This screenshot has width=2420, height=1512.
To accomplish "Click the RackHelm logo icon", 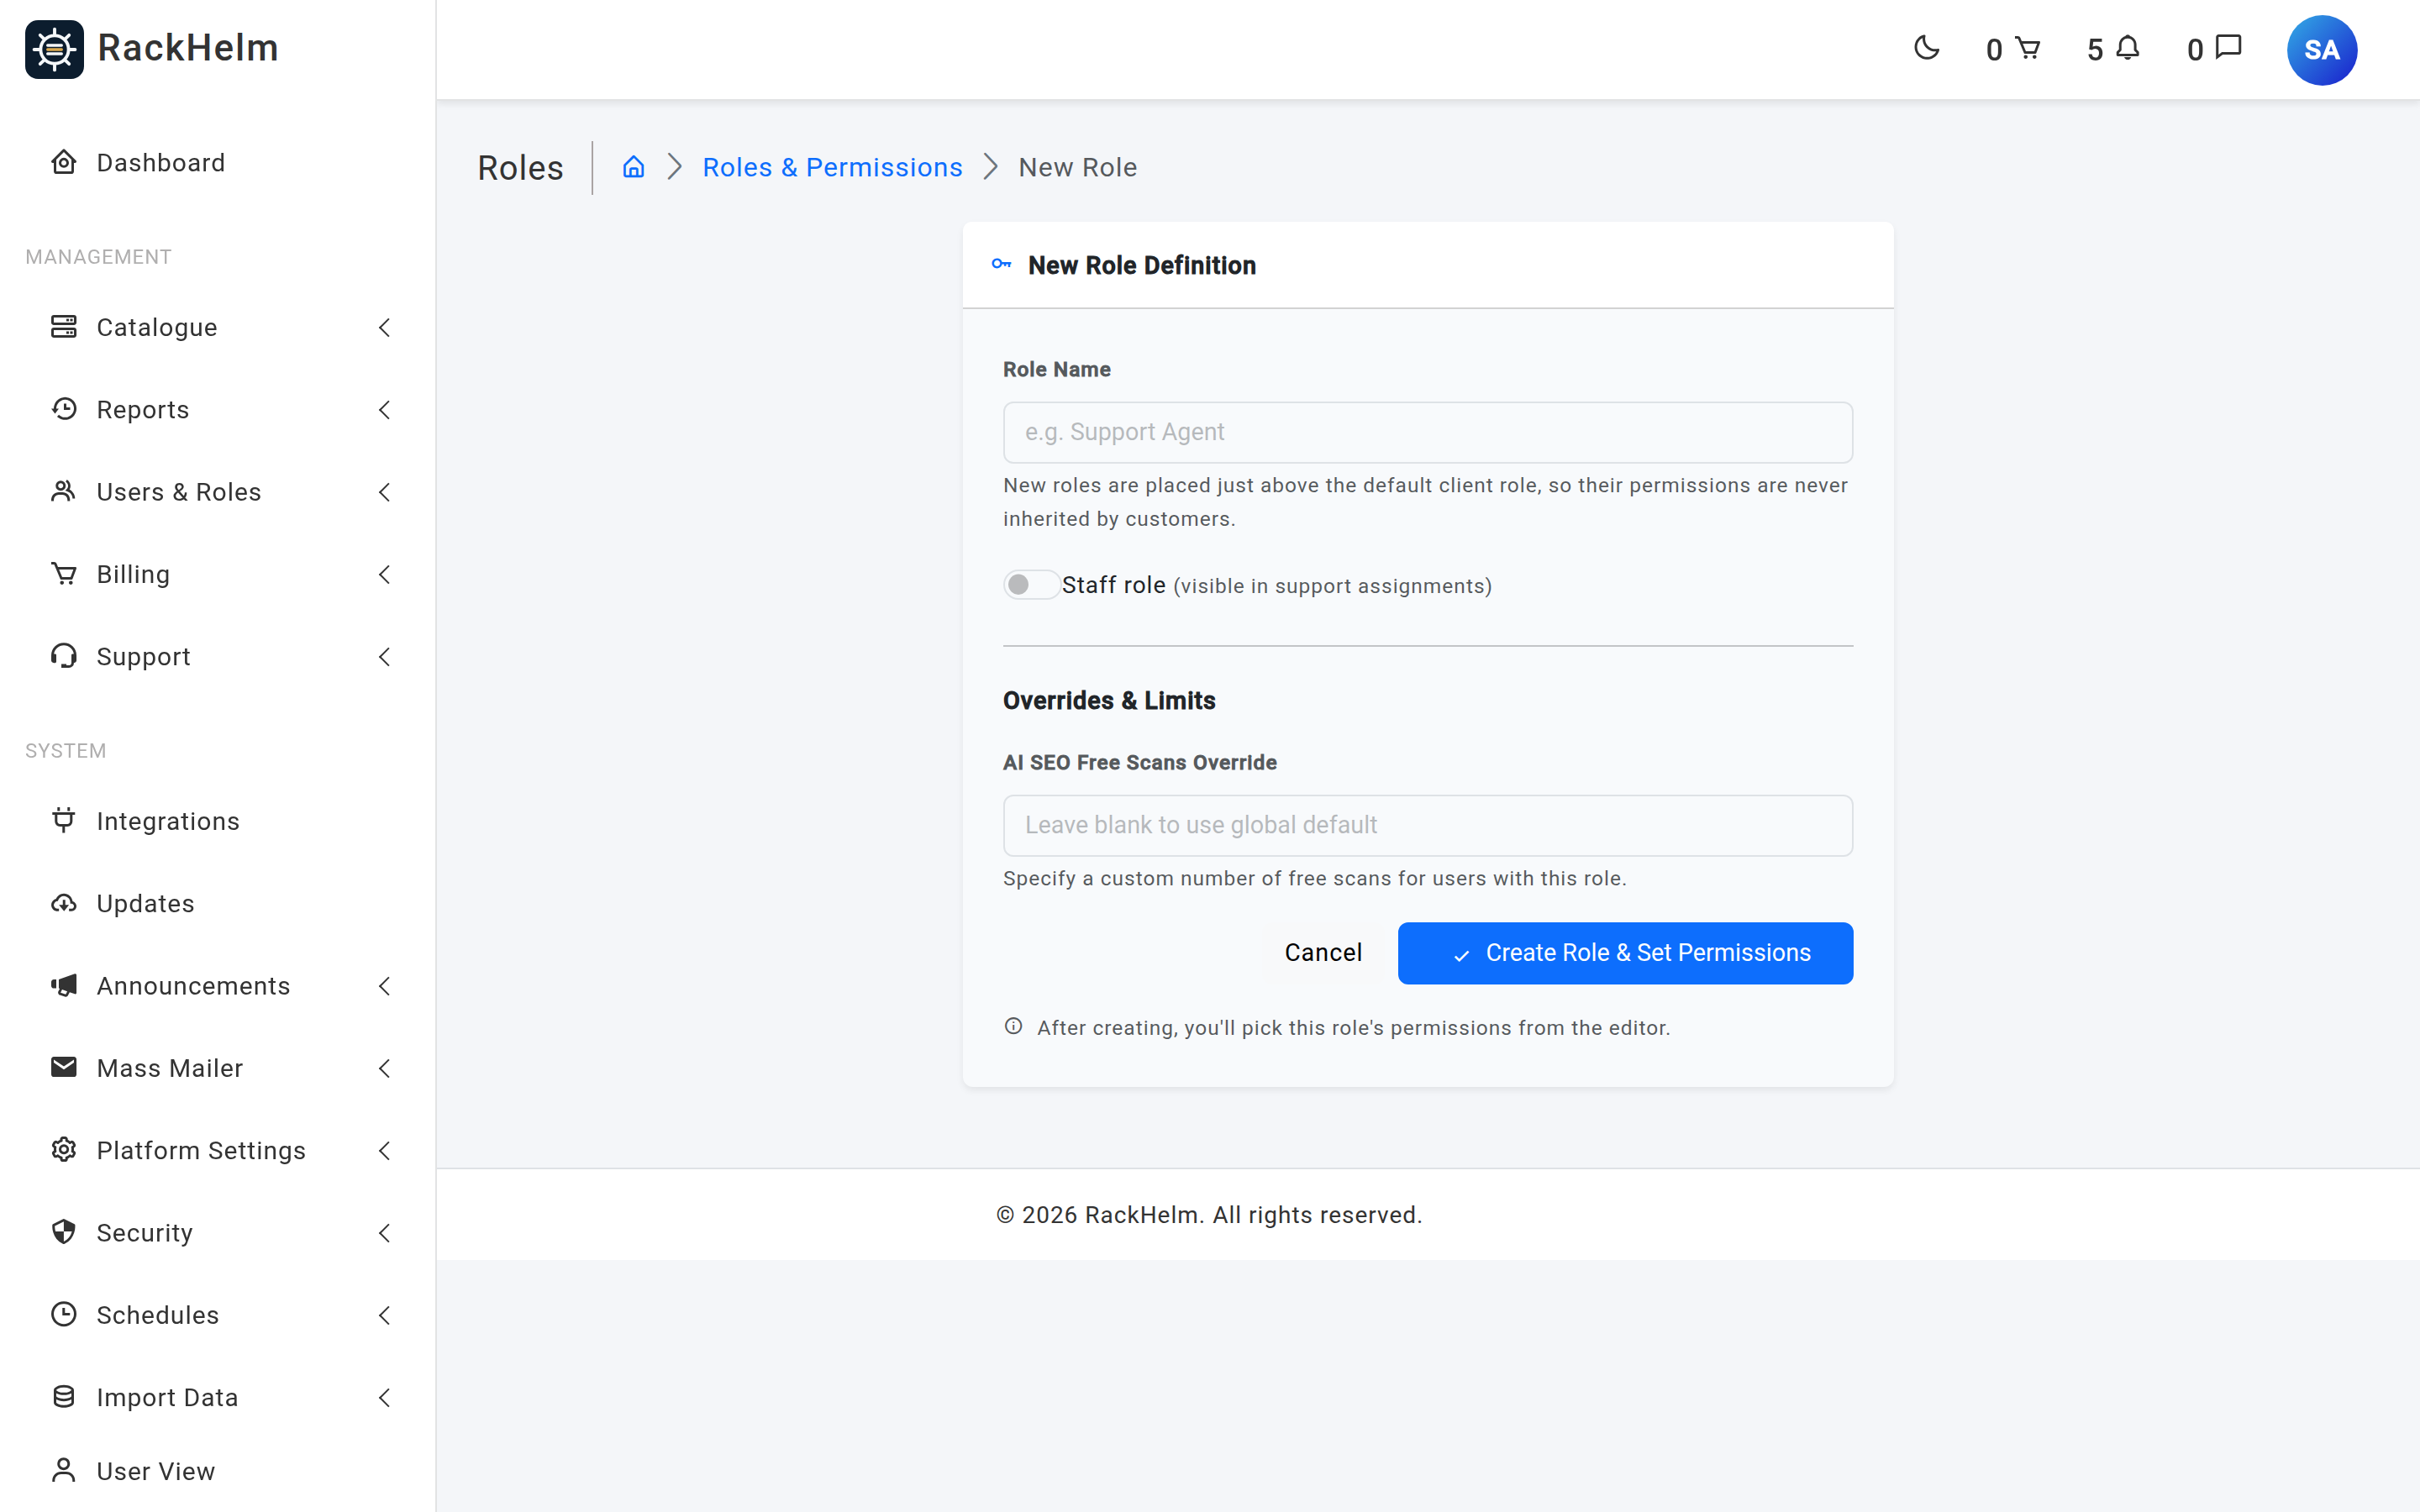I will (x=54, y=49).
